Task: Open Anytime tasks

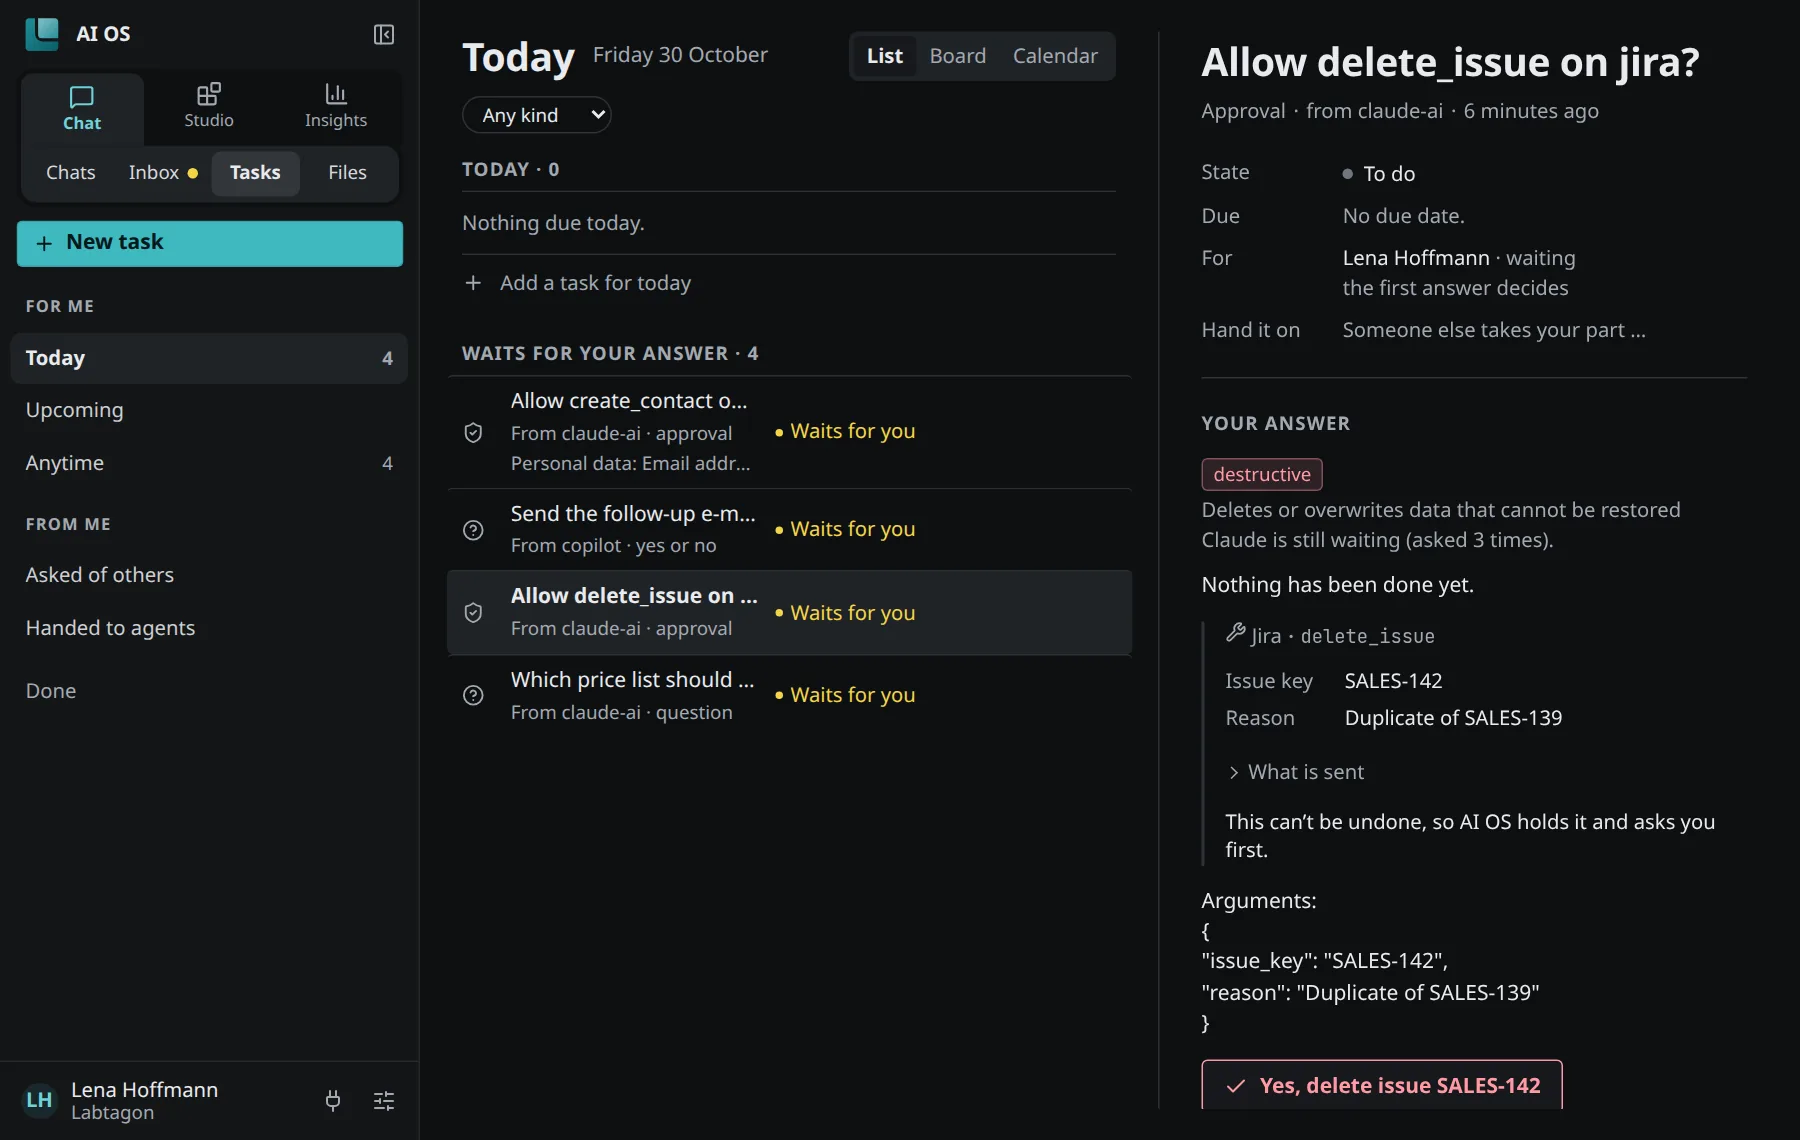Action: point(209,463)
